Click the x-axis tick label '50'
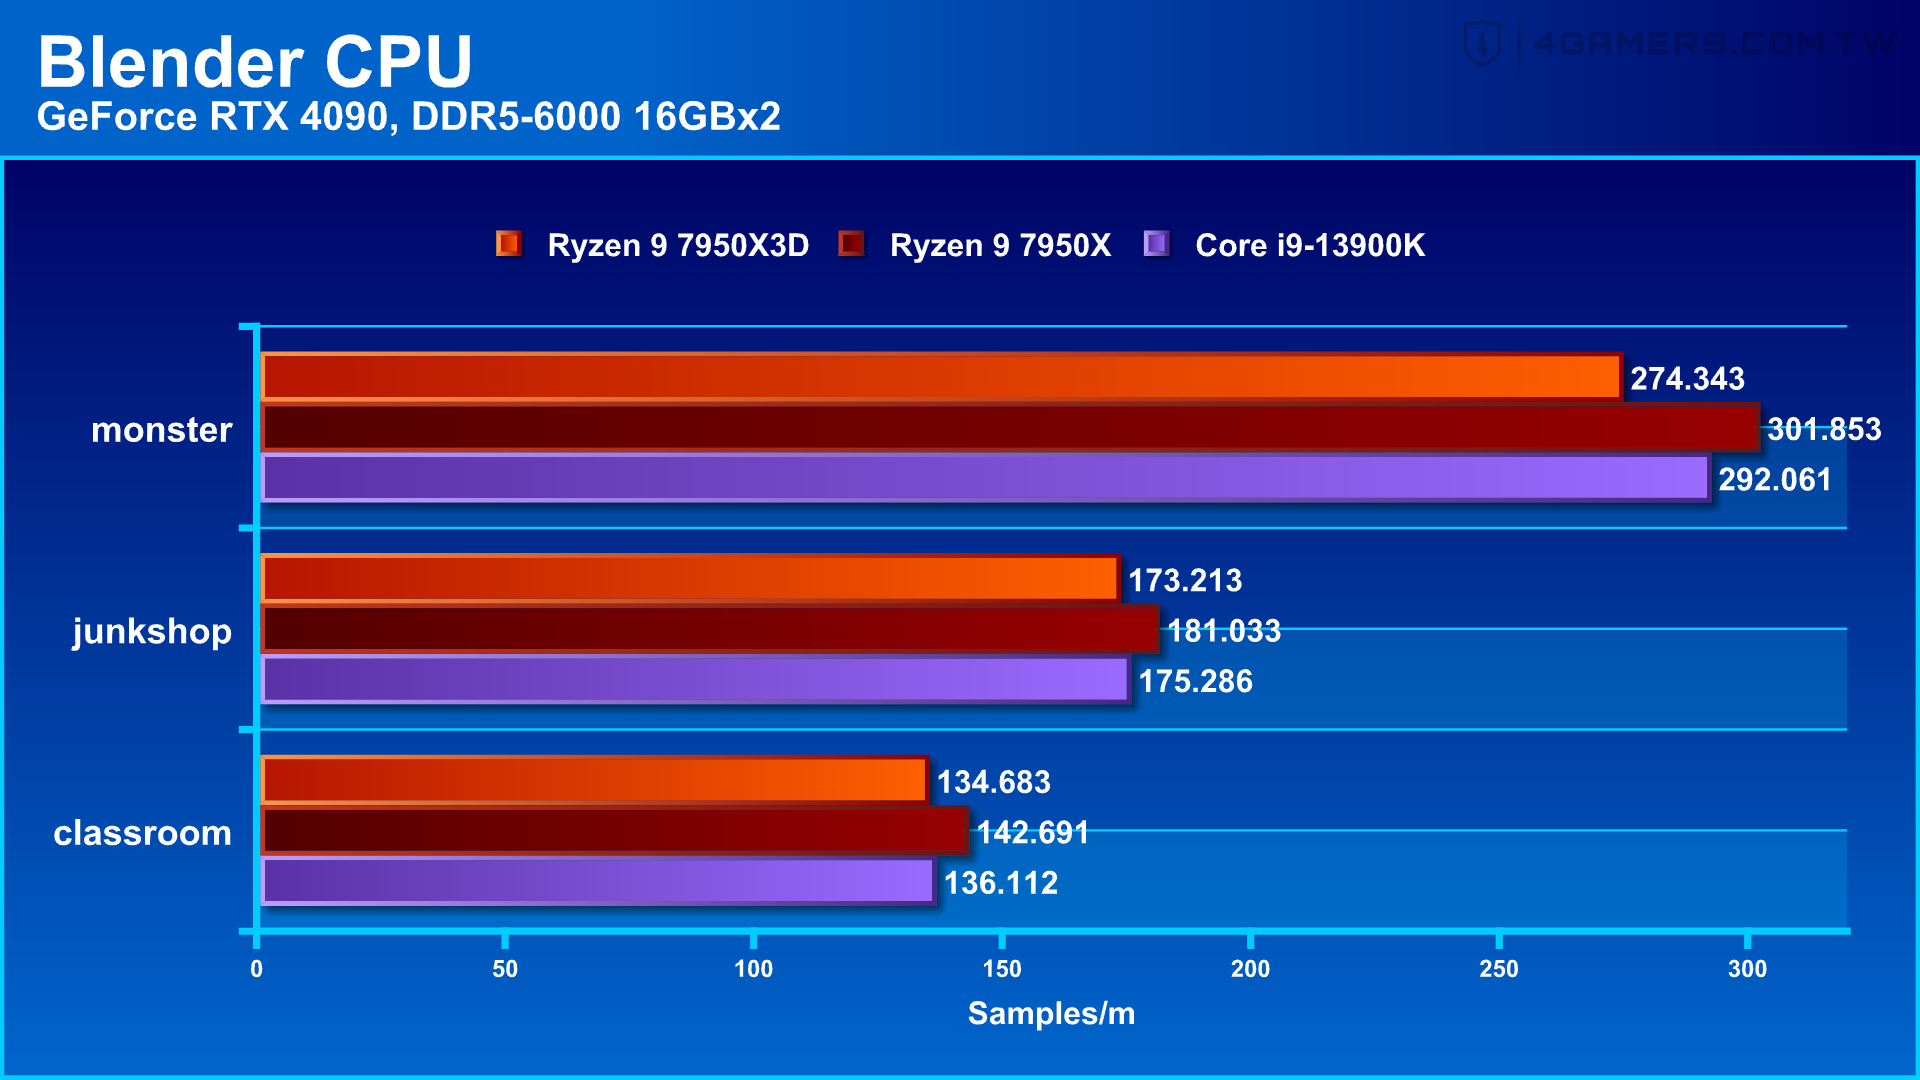Viewport: 1920px width, 1080px height. [x=505, y=969]
